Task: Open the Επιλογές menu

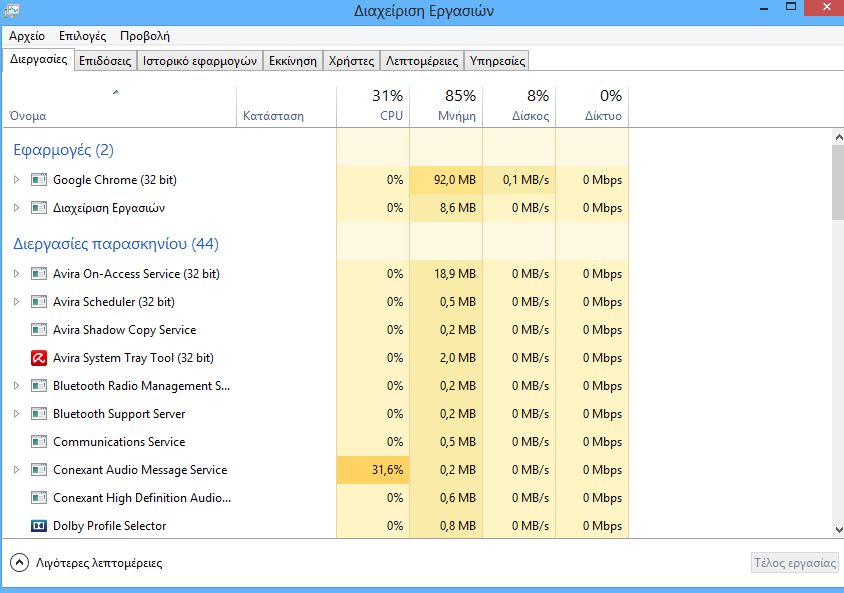Action: [x=82, y=36]
